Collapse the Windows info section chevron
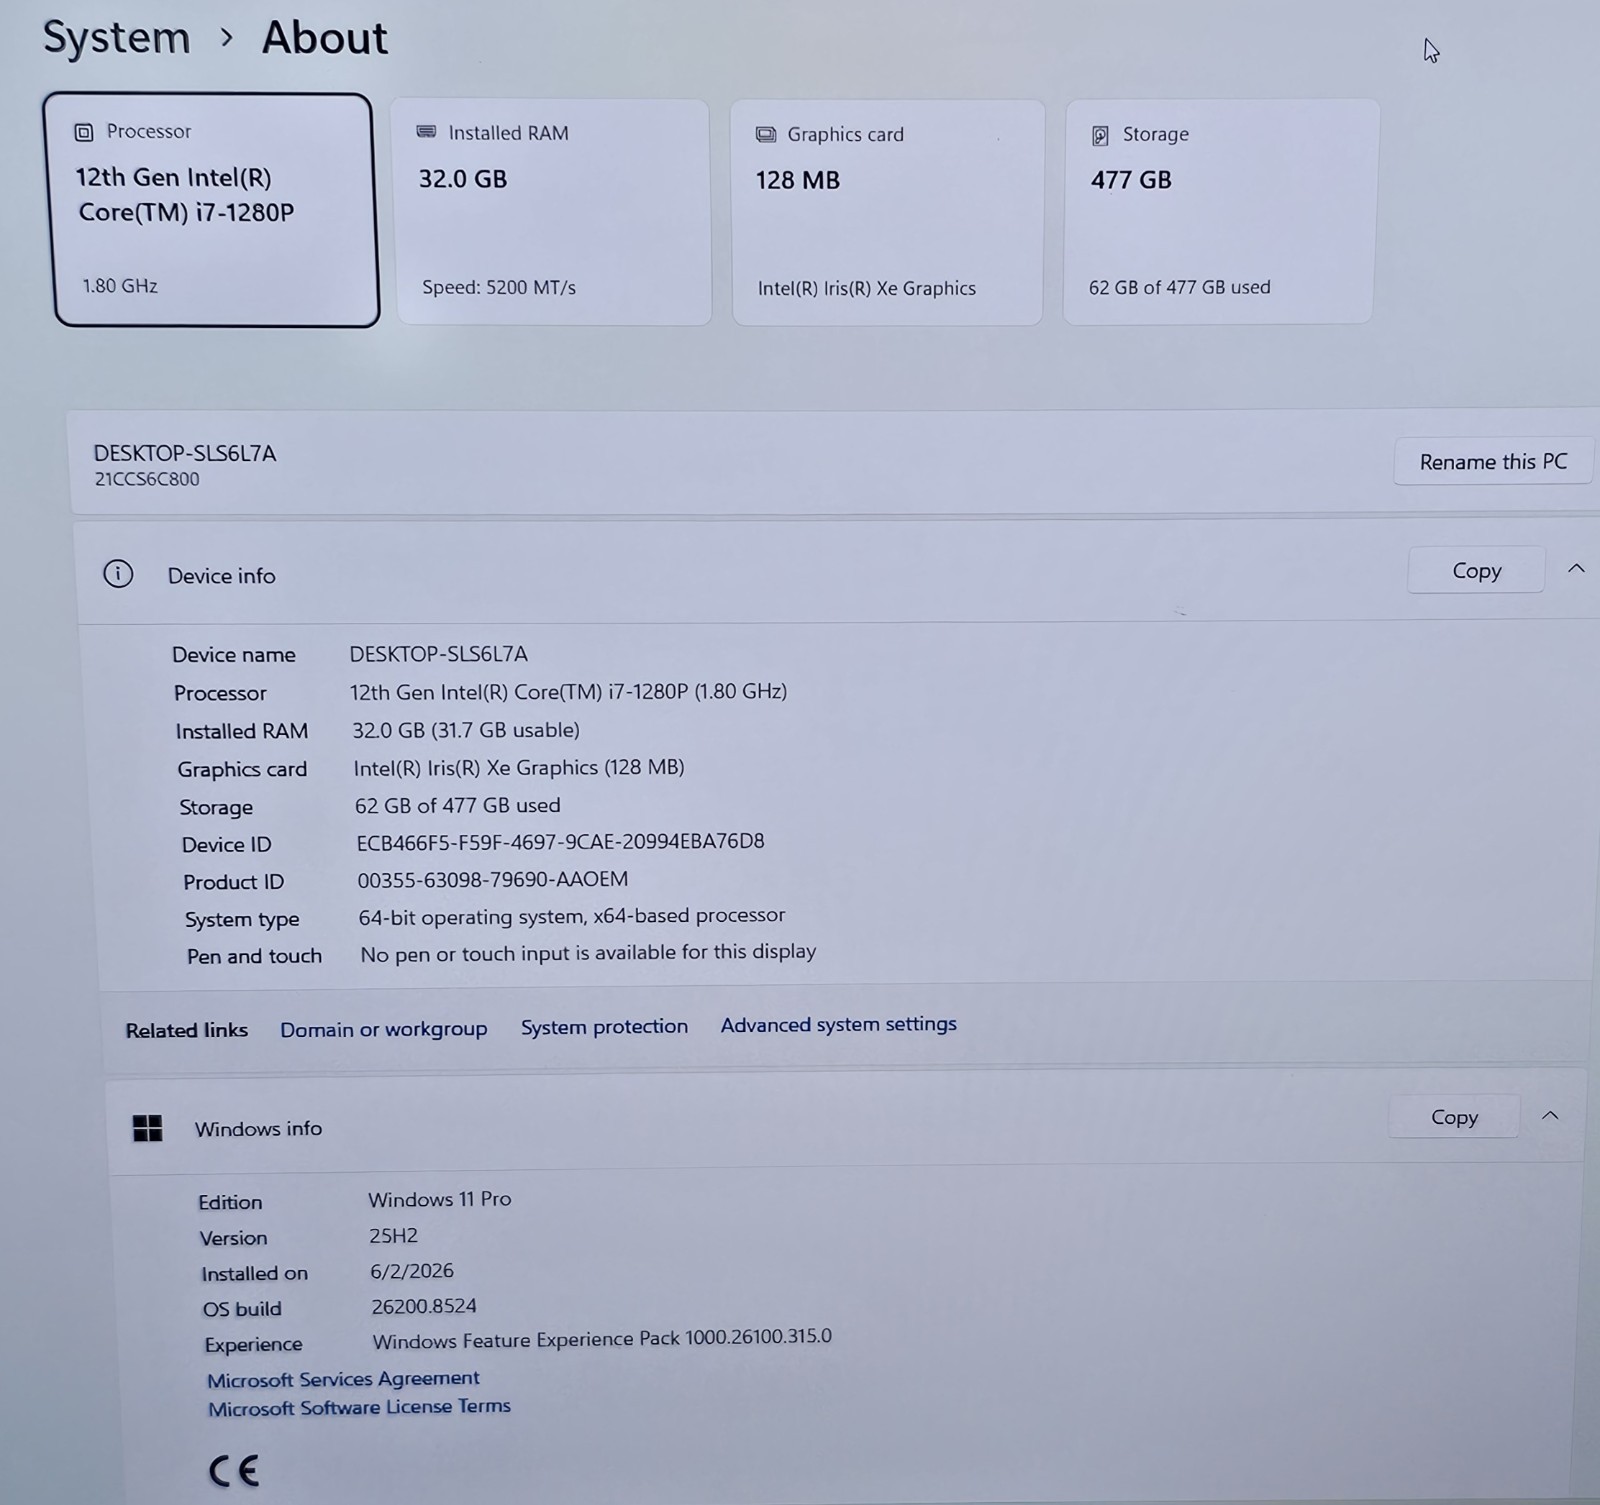Viewport: 1600px width, 1505px height. pos(1550,1115)
